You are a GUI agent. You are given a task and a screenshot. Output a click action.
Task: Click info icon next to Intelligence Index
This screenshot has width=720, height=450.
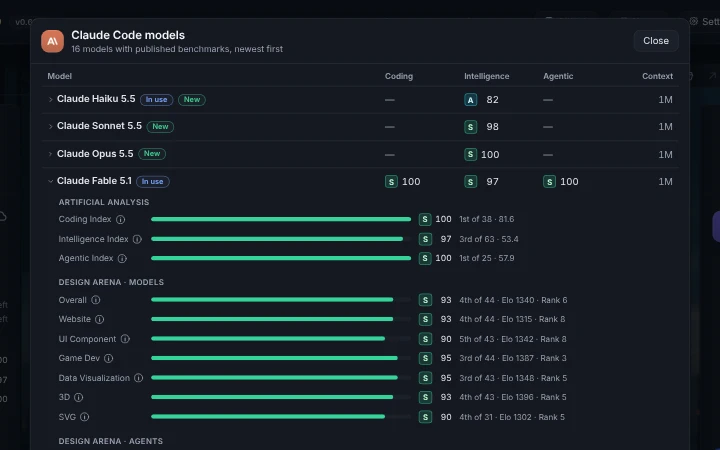[x=137, y=239]
